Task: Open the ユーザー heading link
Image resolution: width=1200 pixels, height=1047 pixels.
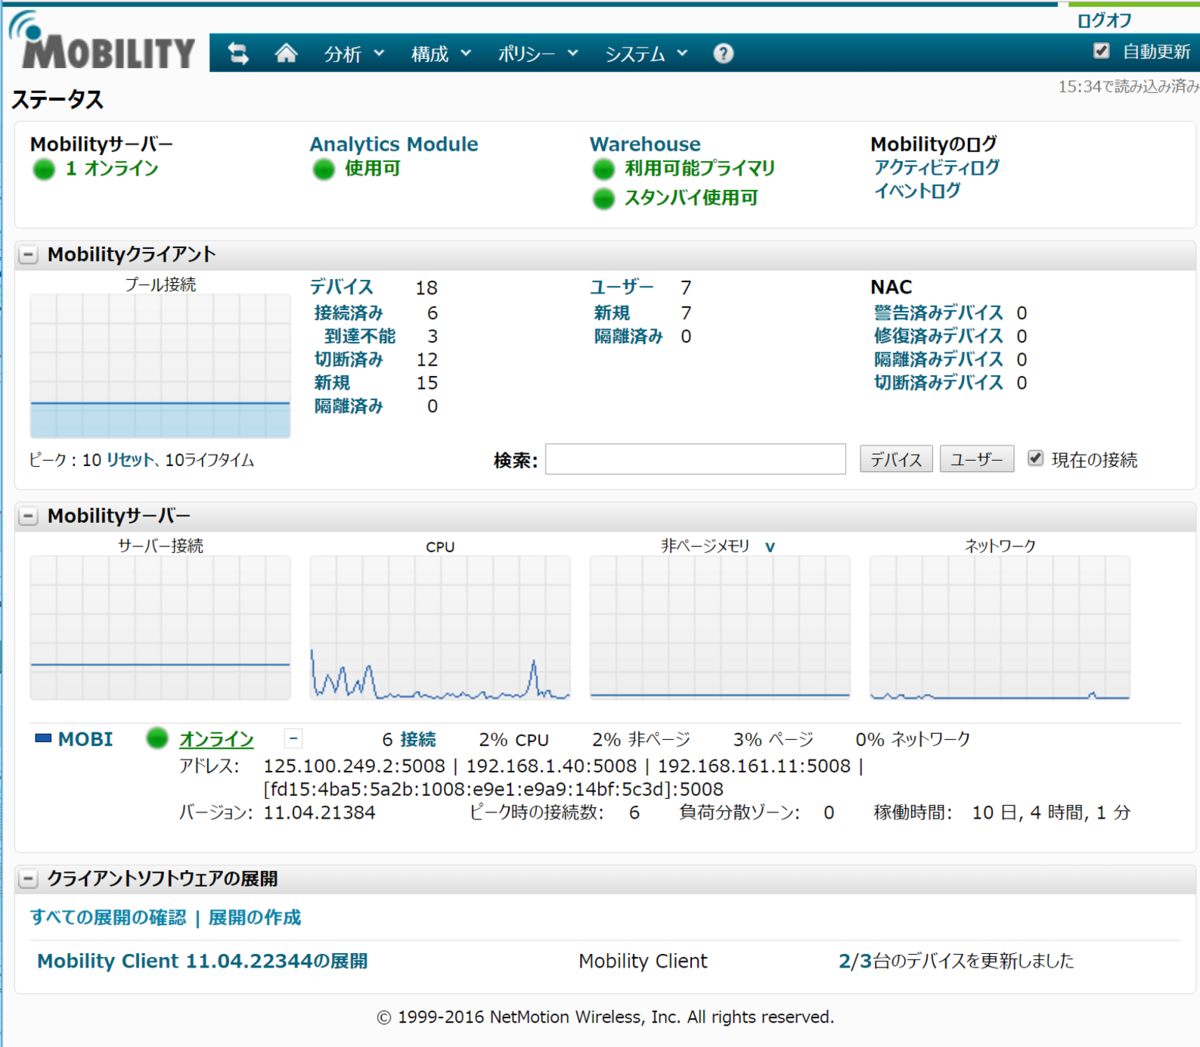Action: [x=622, y=287]
